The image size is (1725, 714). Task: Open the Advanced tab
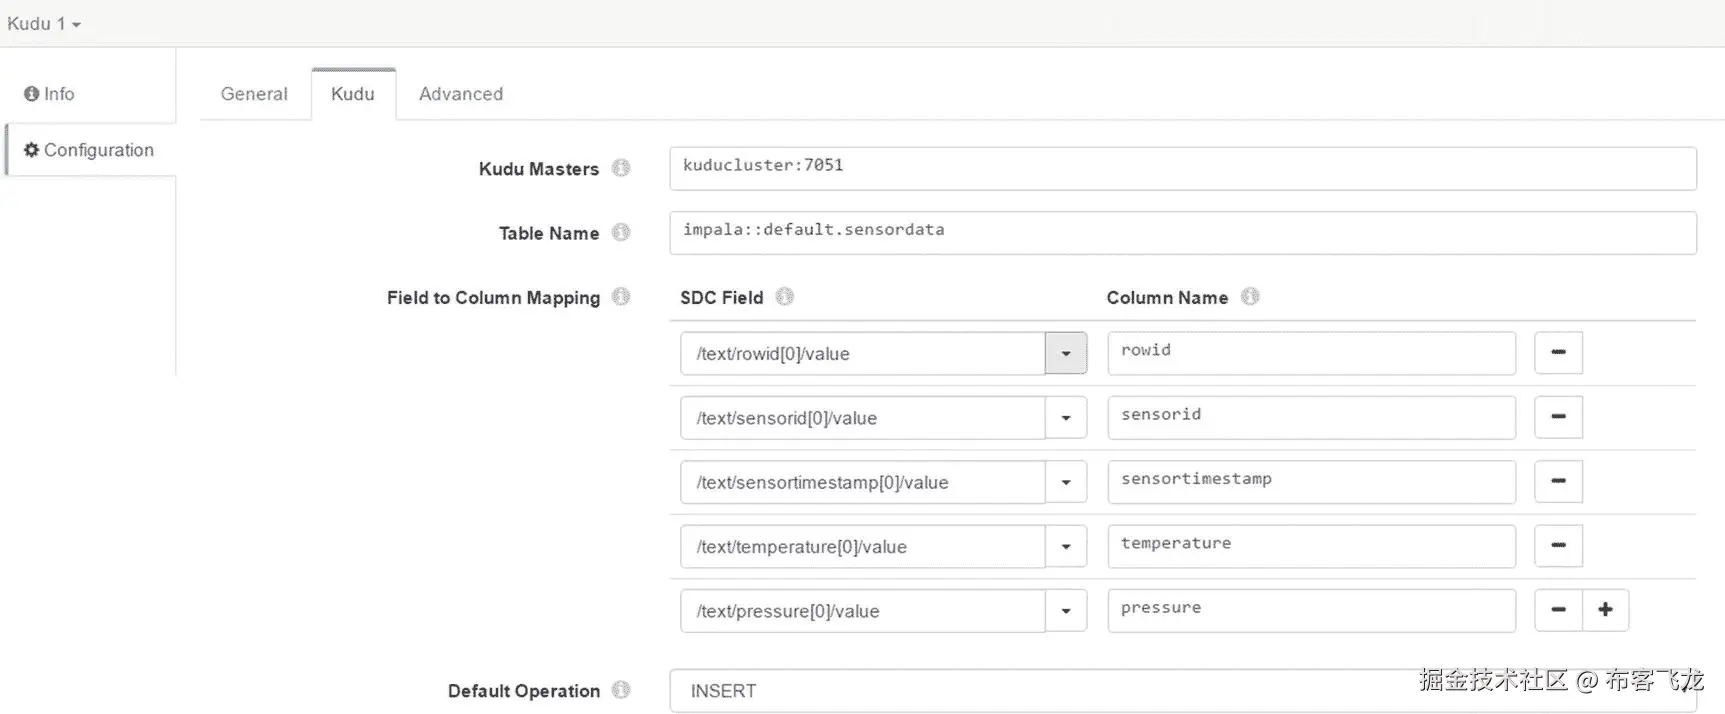[x=461, y=94]
